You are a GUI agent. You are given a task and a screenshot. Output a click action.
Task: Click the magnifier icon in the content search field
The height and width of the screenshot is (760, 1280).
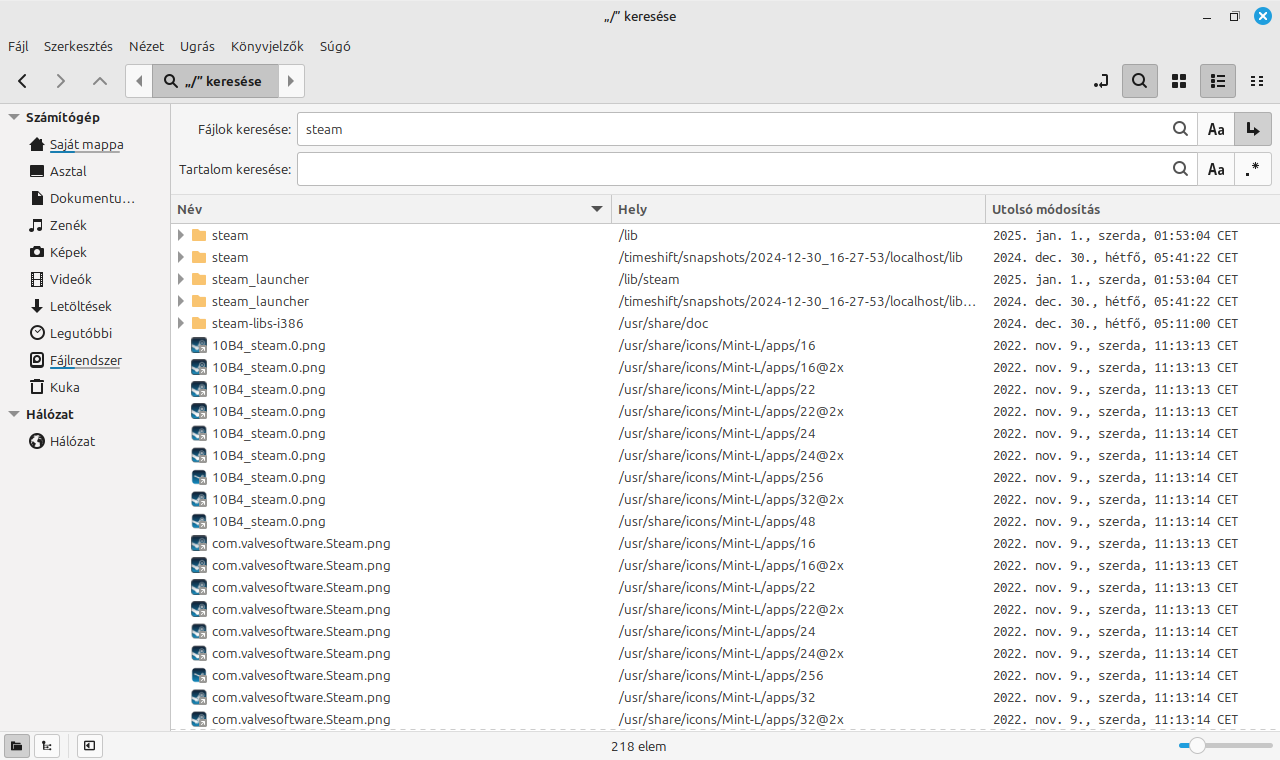[1181, 169]
